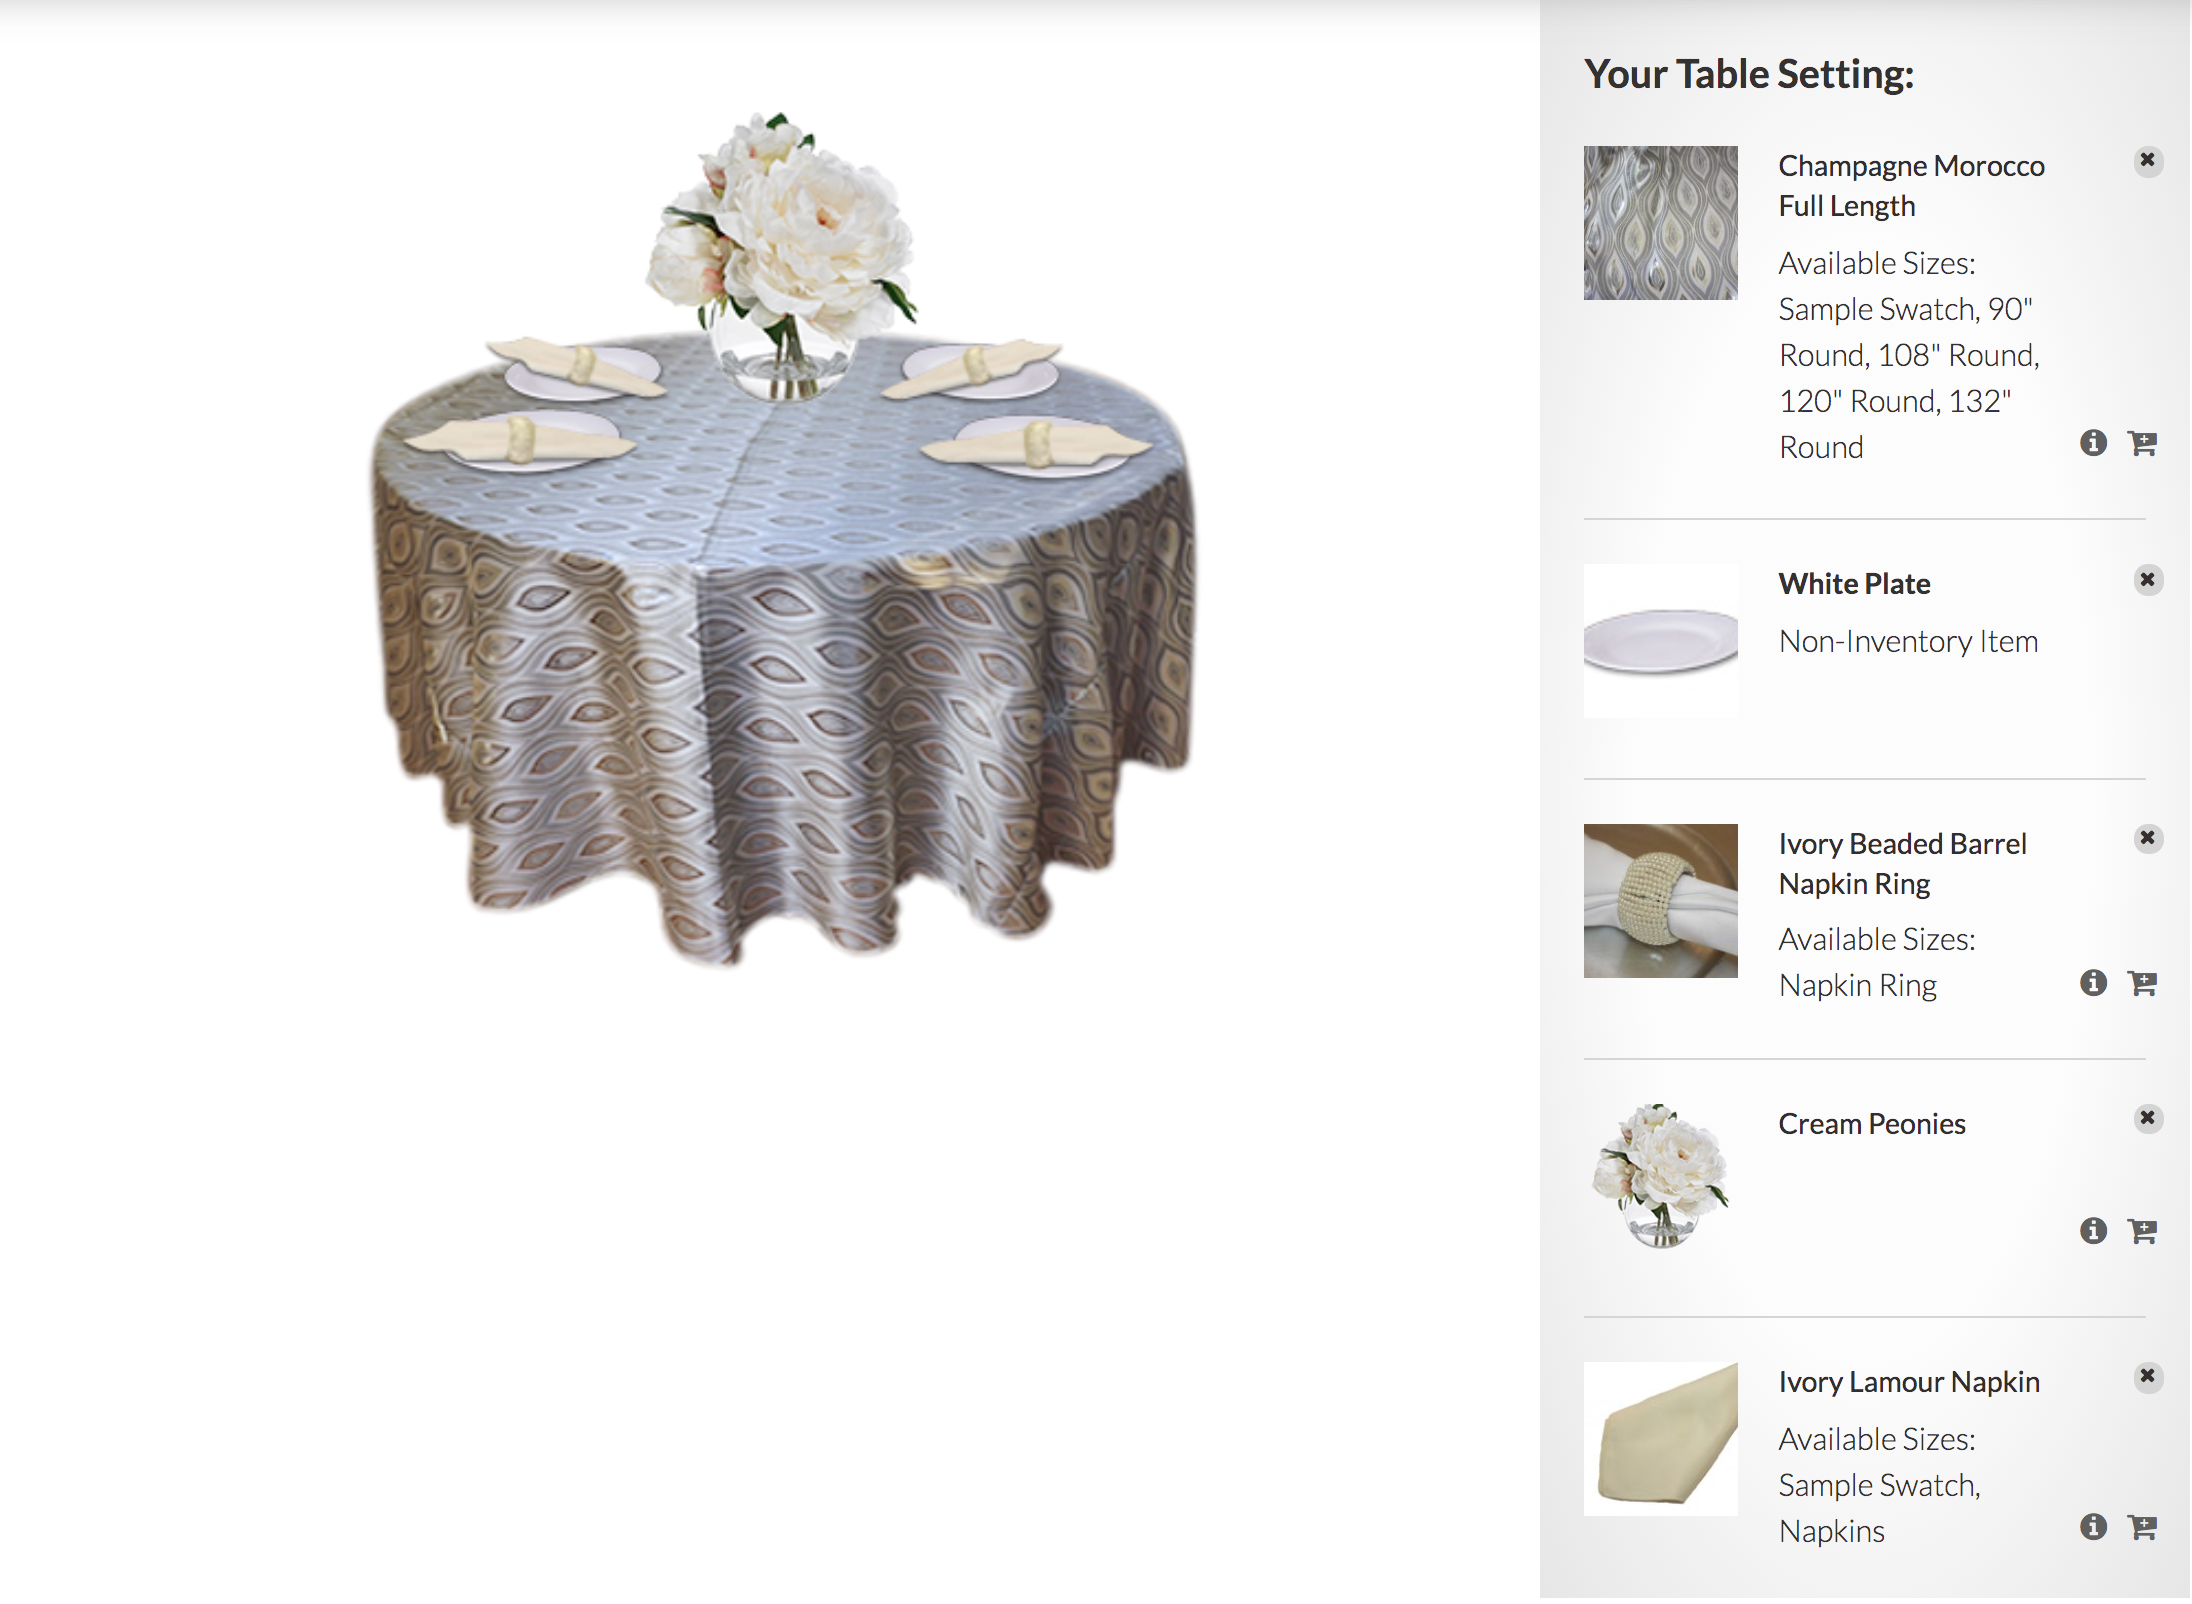Screen dimensions: 2192x1604
Task: Add Cream Peonies to cart
Action: pyautogui.click(x=2142, y=1231)
